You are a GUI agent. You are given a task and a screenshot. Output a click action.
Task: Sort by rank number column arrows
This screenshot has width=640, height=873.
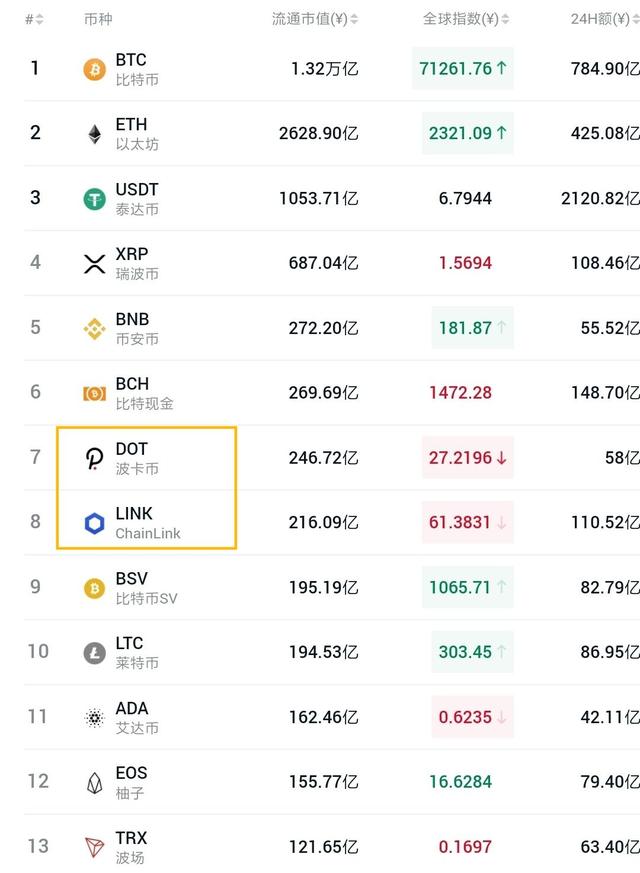[x=39, y=20]
